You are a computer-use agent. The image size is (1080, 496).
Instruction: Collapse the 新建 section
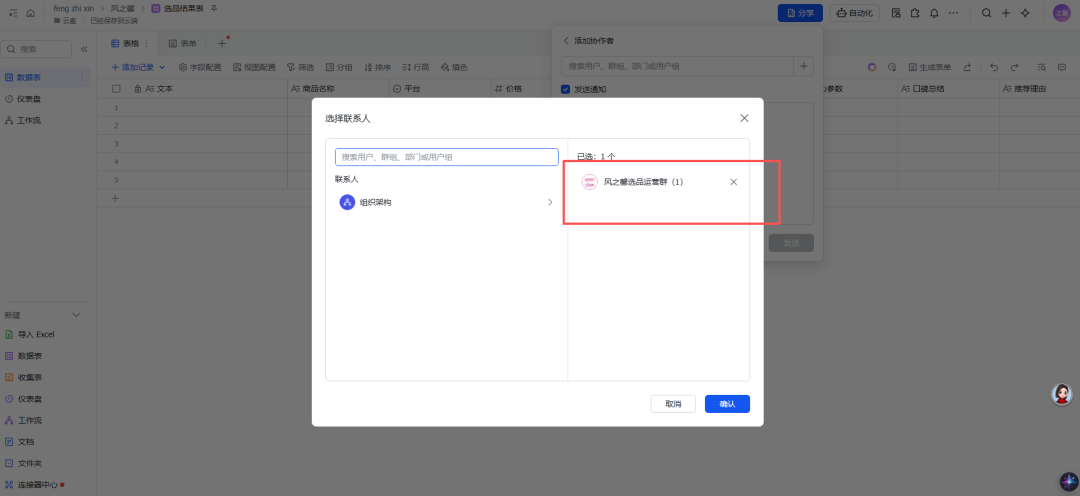click(76, 315)
